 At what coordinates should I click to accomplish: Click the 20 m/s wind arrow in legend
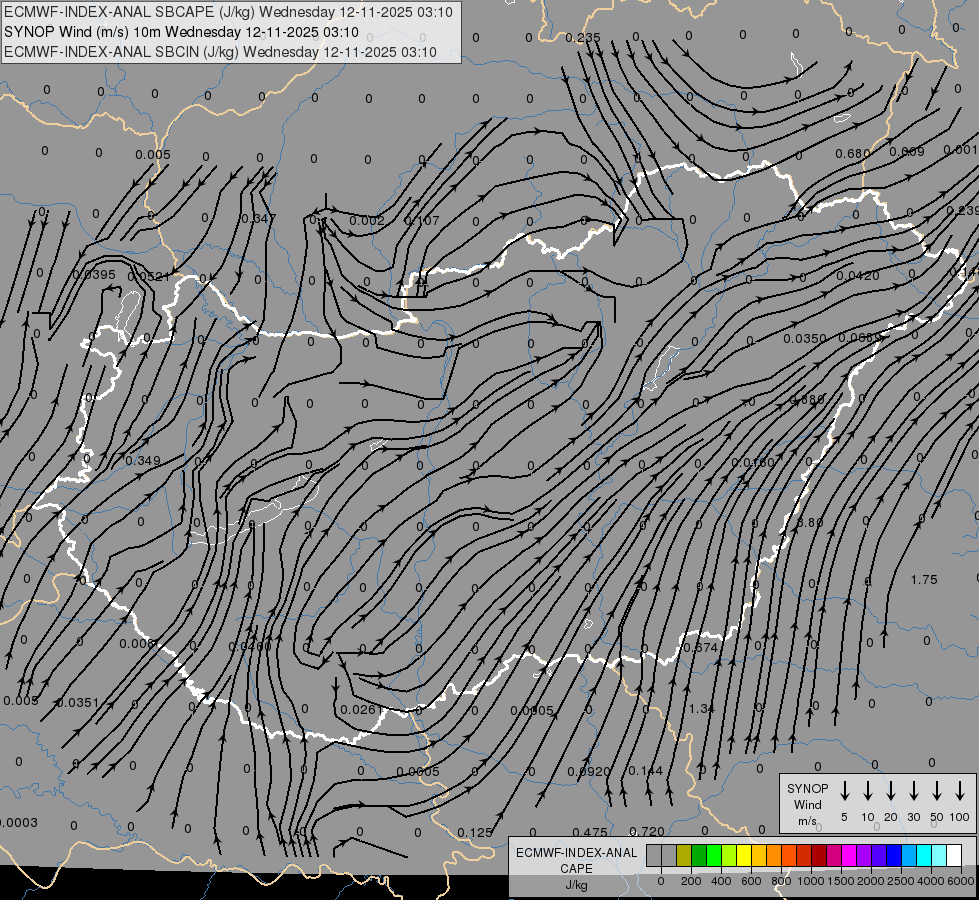(x=890, y=791)
